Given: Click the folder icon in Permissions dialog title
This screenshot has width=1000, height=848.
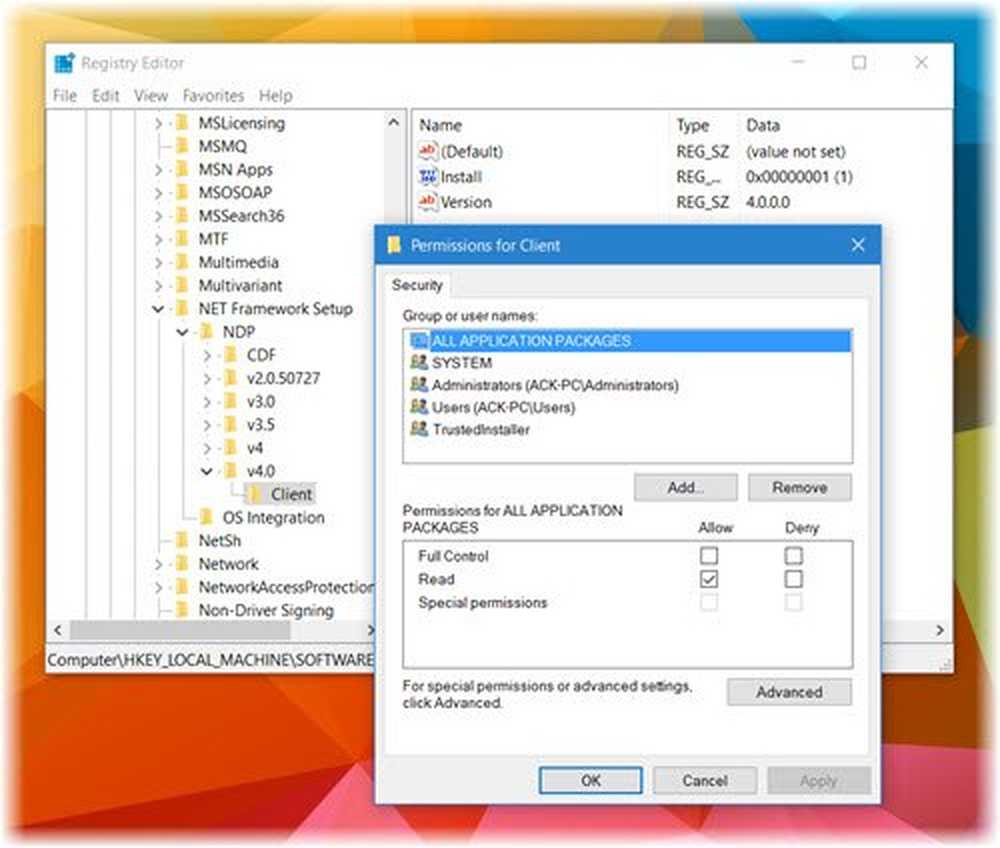Looking at the screenshot, I should (394, 245).
